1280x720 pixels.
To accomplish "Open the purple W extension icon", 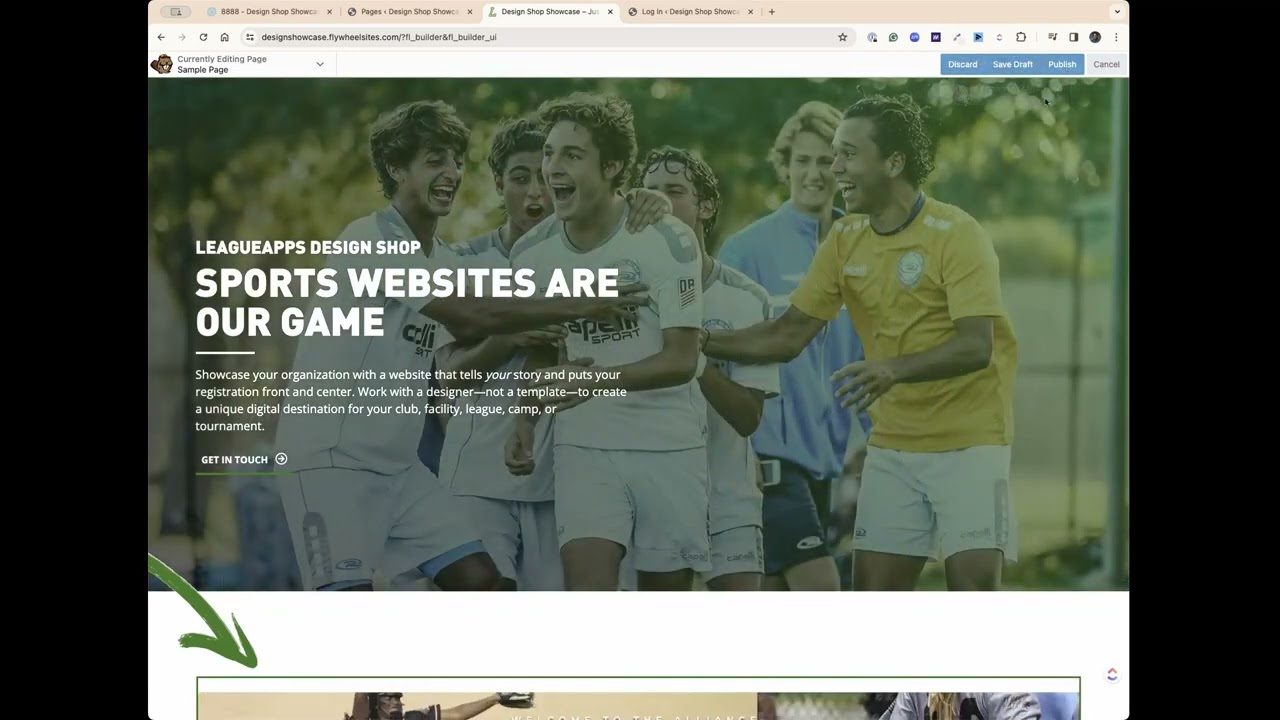I will pos(936,37).
